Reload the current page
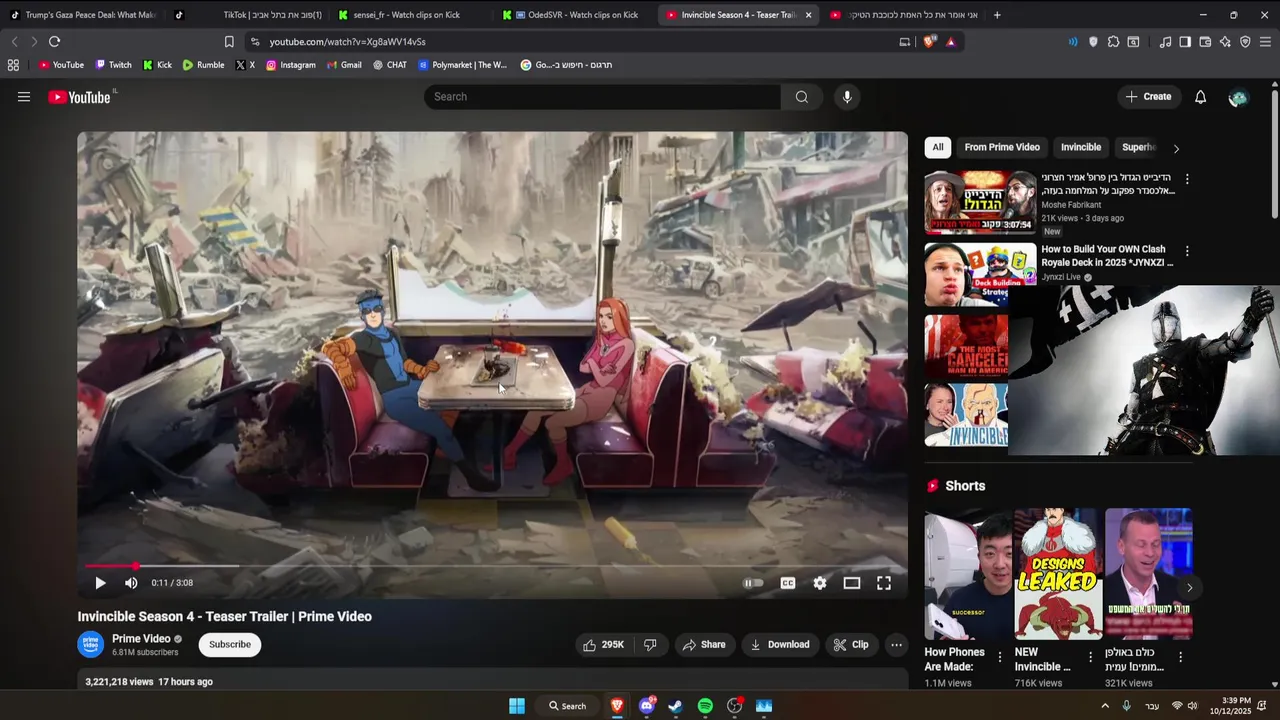 pyautogui.click(x=54, y=42)
